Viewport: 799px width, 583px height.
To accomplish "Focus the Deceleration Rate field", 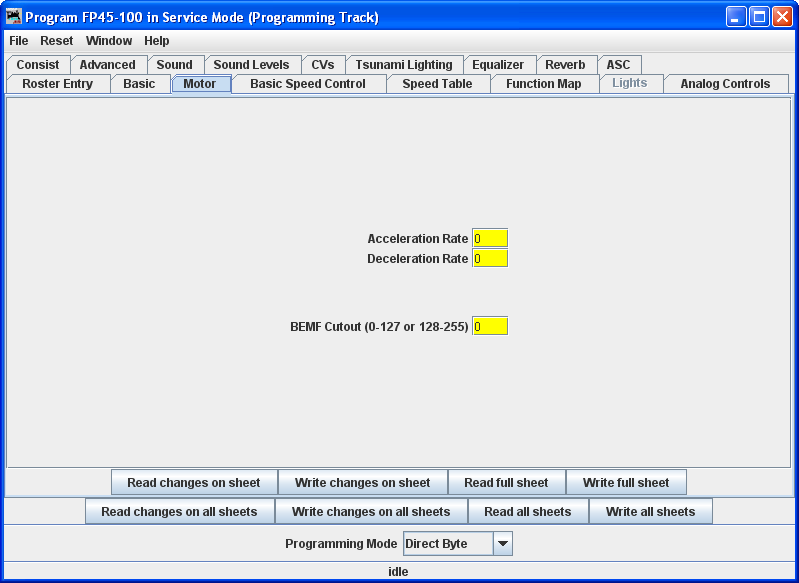I will [490, 259].
